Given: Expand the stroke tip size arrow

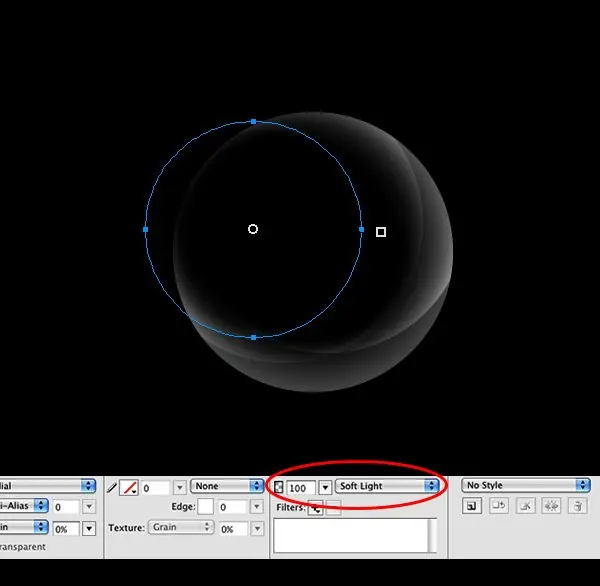Looking at the screenshot, I should click(179, 488).
